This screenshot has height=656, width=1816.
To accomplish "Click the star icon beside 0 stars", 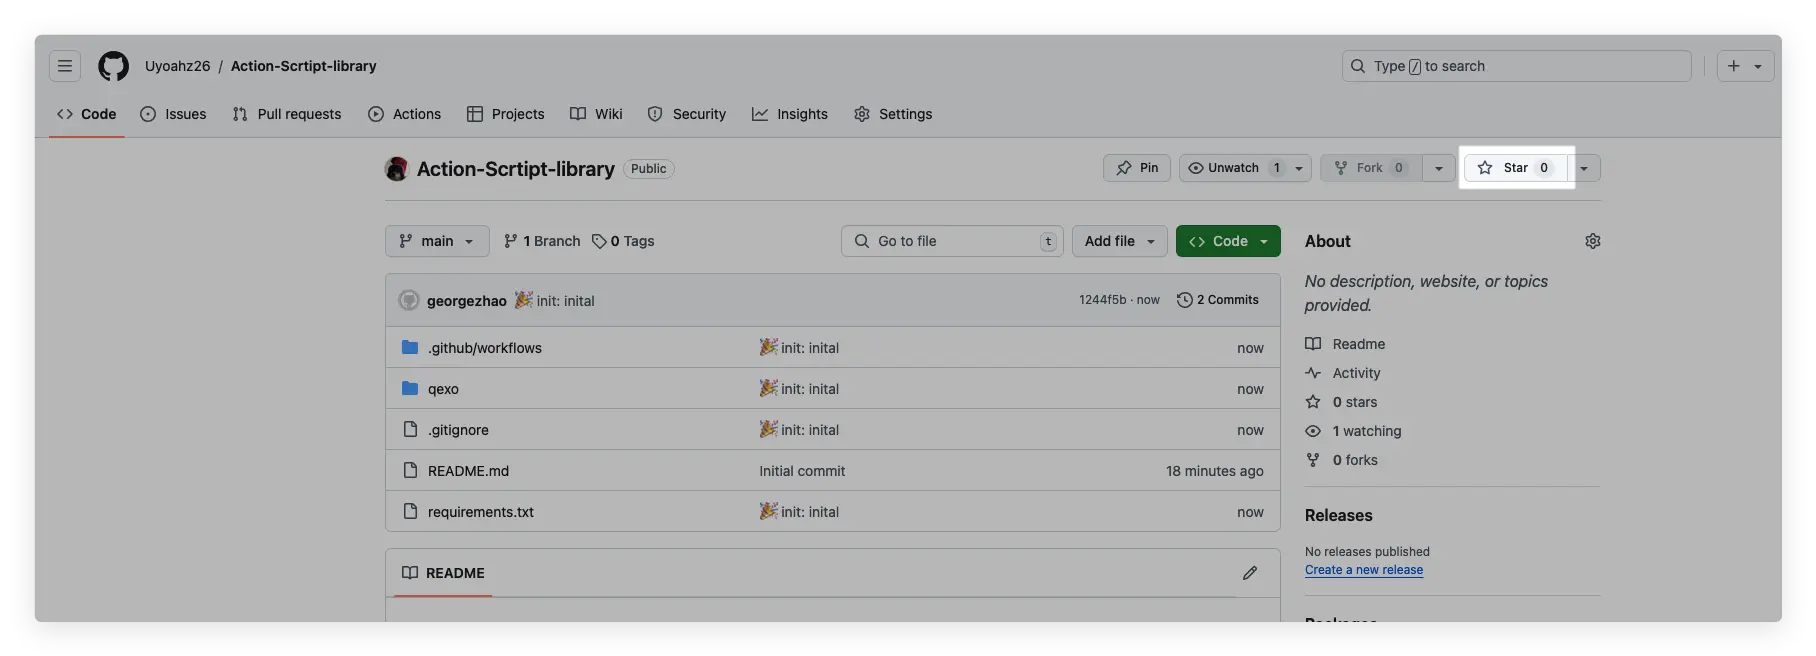I will coord(1313,402).
